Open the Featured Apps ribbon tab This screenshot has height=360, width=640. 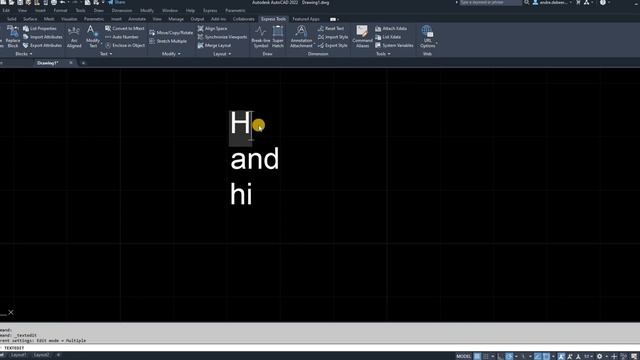[x=306, y=19]
